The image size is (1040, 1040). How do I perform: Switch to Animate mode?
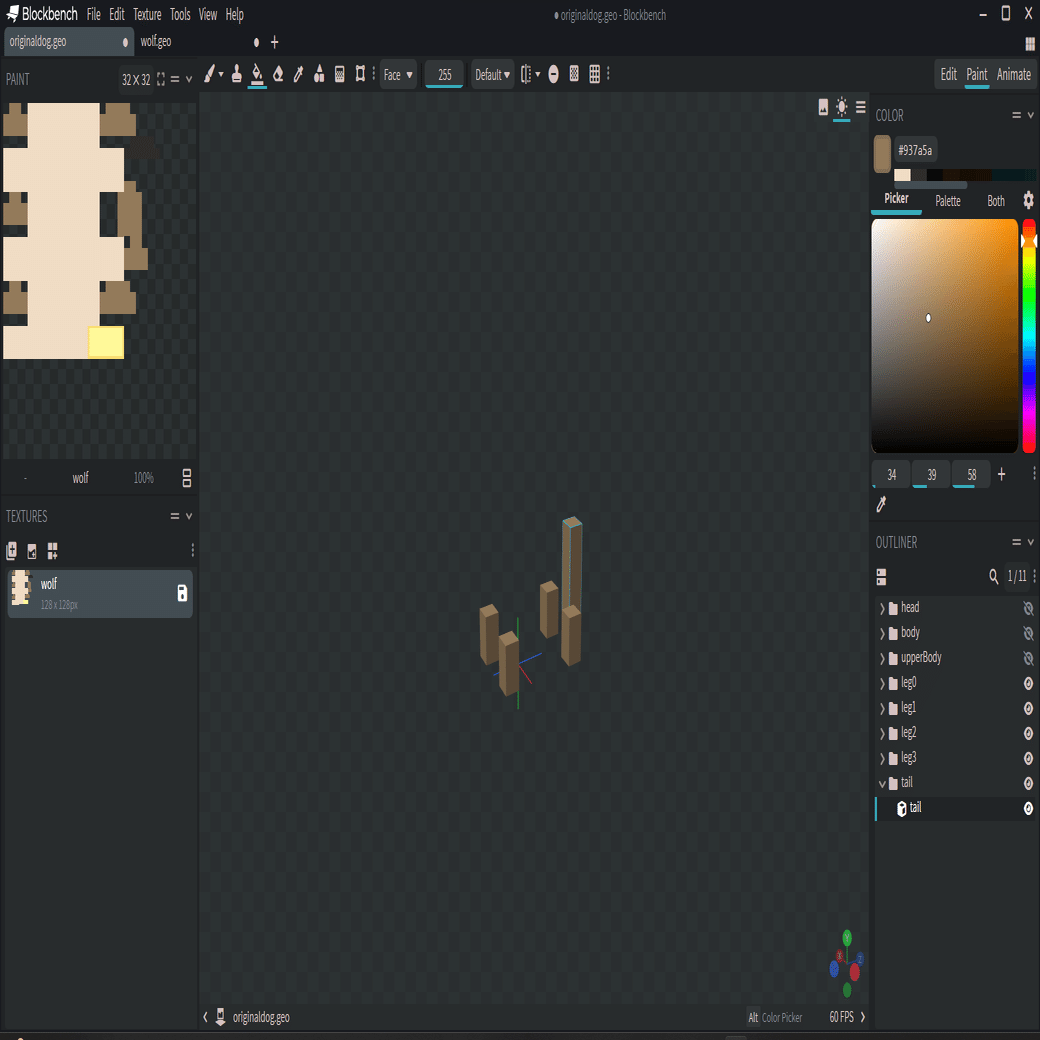coord(1013,74)
